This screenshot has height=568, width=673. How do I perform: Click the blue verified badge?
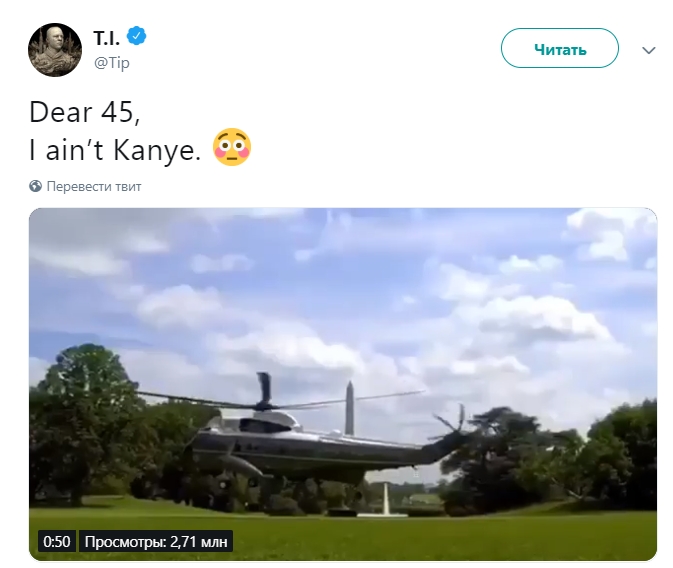[x=137, y=38]
